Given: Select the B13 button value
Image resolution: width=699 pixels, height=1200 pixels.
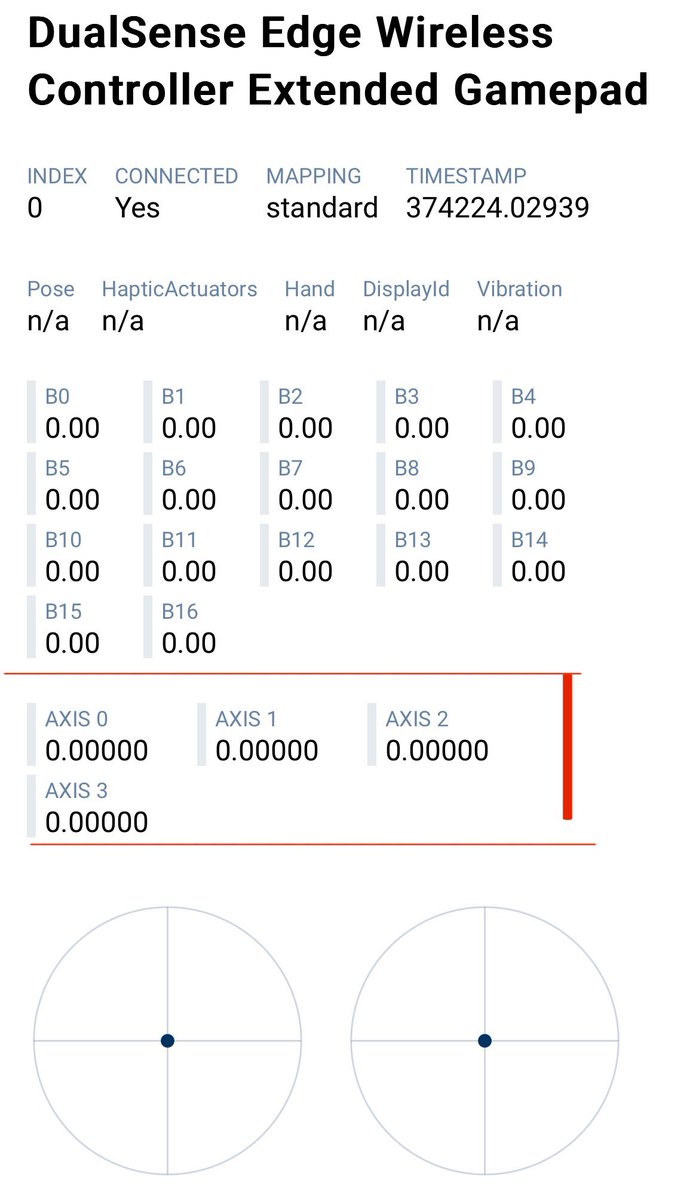Looking at the screenshot, I should point(422,572).
